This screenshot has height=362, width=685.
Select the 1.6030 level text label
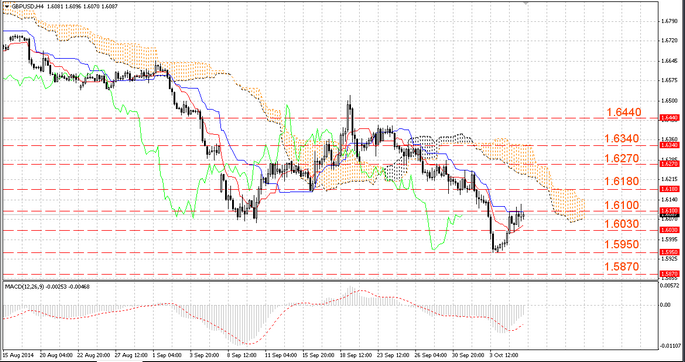coord(622,224)
